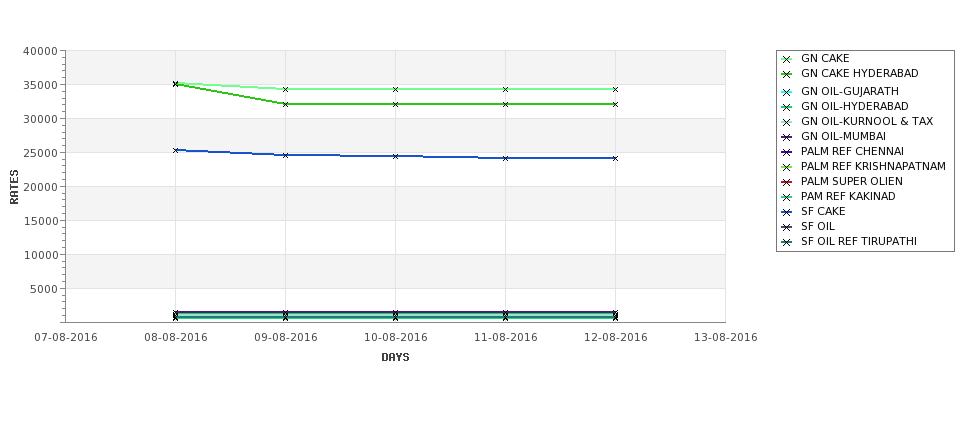Click the GN OIL-GUJARATH legend marker
Image resolution: width=975 pixels, height=429 pixels.
786,92
